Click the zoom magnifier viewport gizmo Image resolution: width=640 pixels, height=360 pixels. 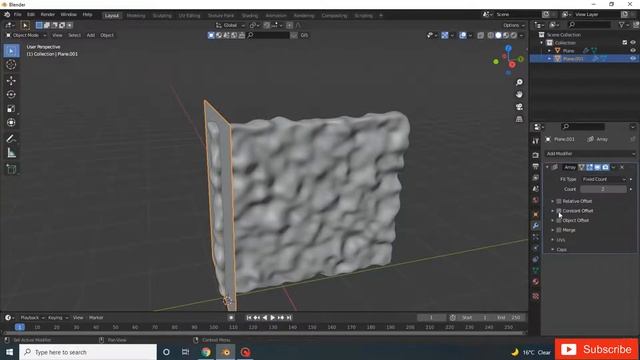519,82
